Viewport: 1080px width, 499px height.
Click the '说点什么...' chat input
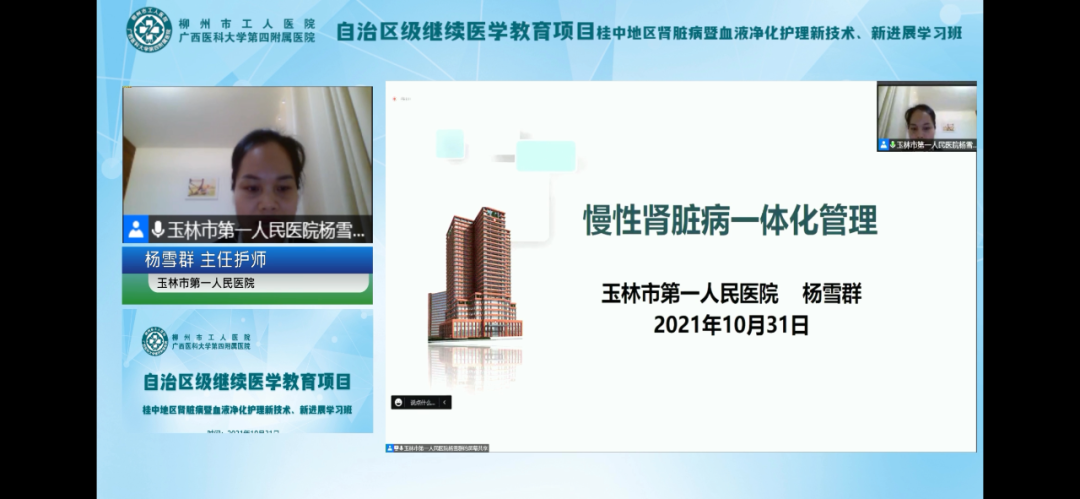422,403
